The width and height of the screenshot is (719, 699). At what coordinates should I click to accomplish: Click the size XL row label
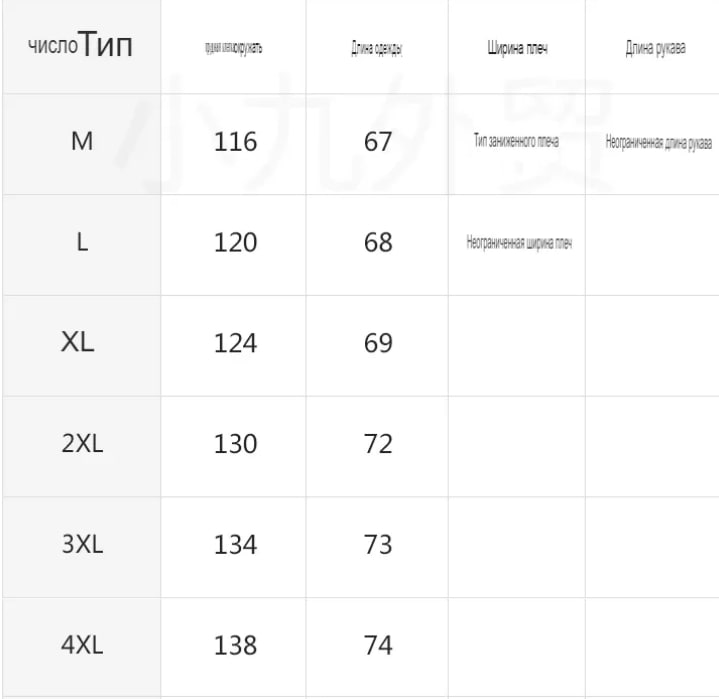[x=77, y=342]
